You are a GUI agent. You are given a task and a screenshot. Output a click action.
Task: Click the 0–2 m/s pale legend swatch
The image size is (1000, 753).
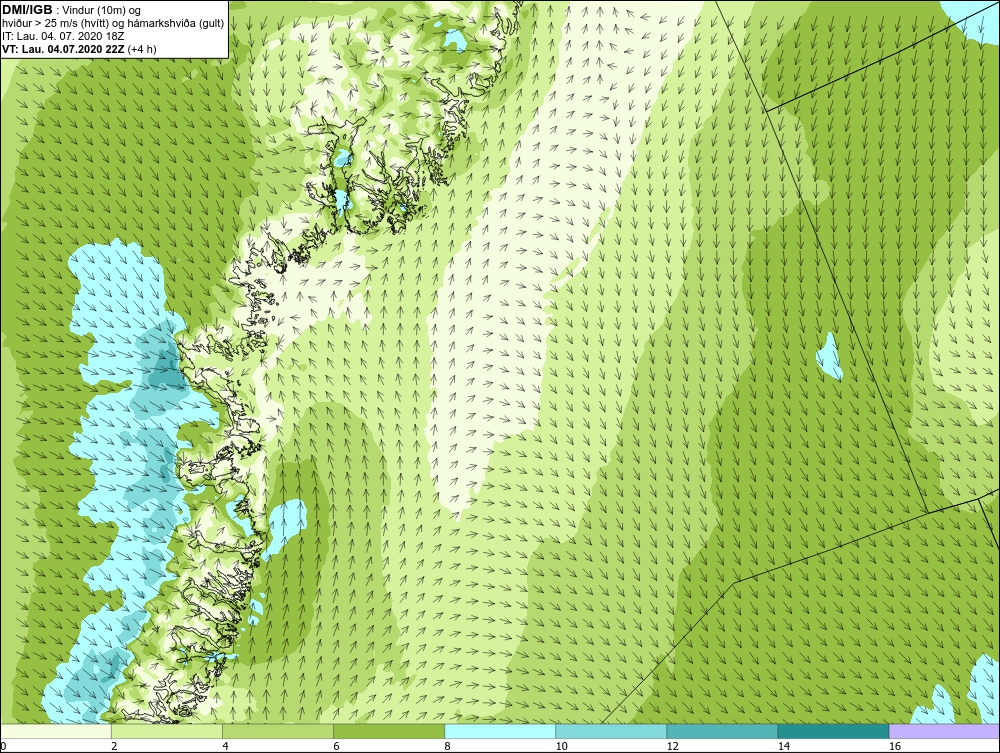click(x=55, y=731)
